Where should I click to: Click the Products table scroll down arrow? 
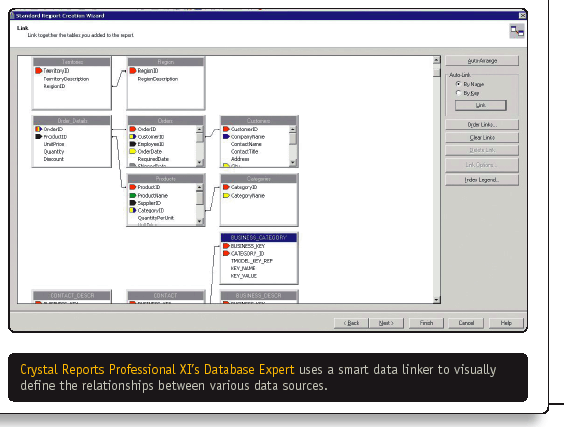point(200,222)
